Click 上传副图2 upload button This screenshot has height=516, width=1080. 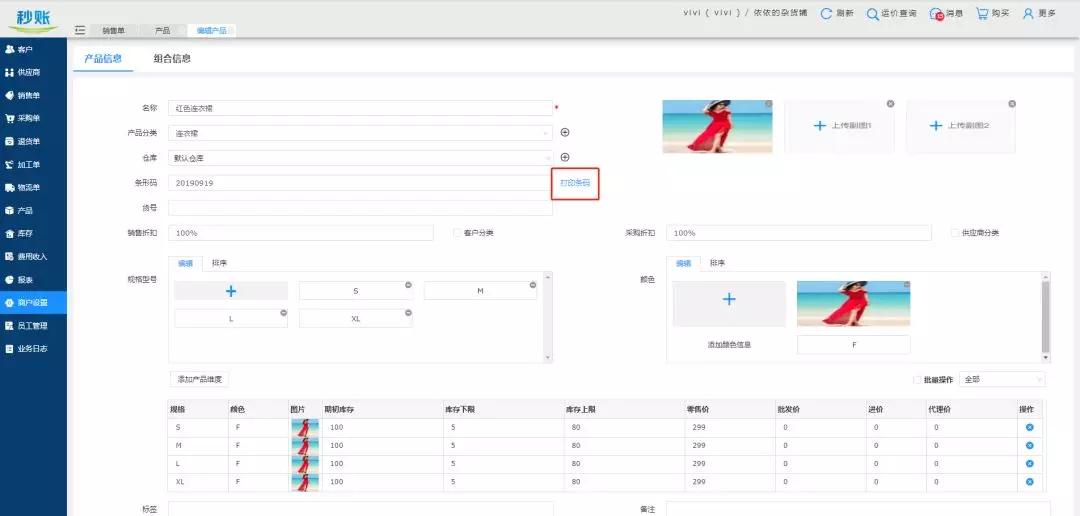[961, 126]
